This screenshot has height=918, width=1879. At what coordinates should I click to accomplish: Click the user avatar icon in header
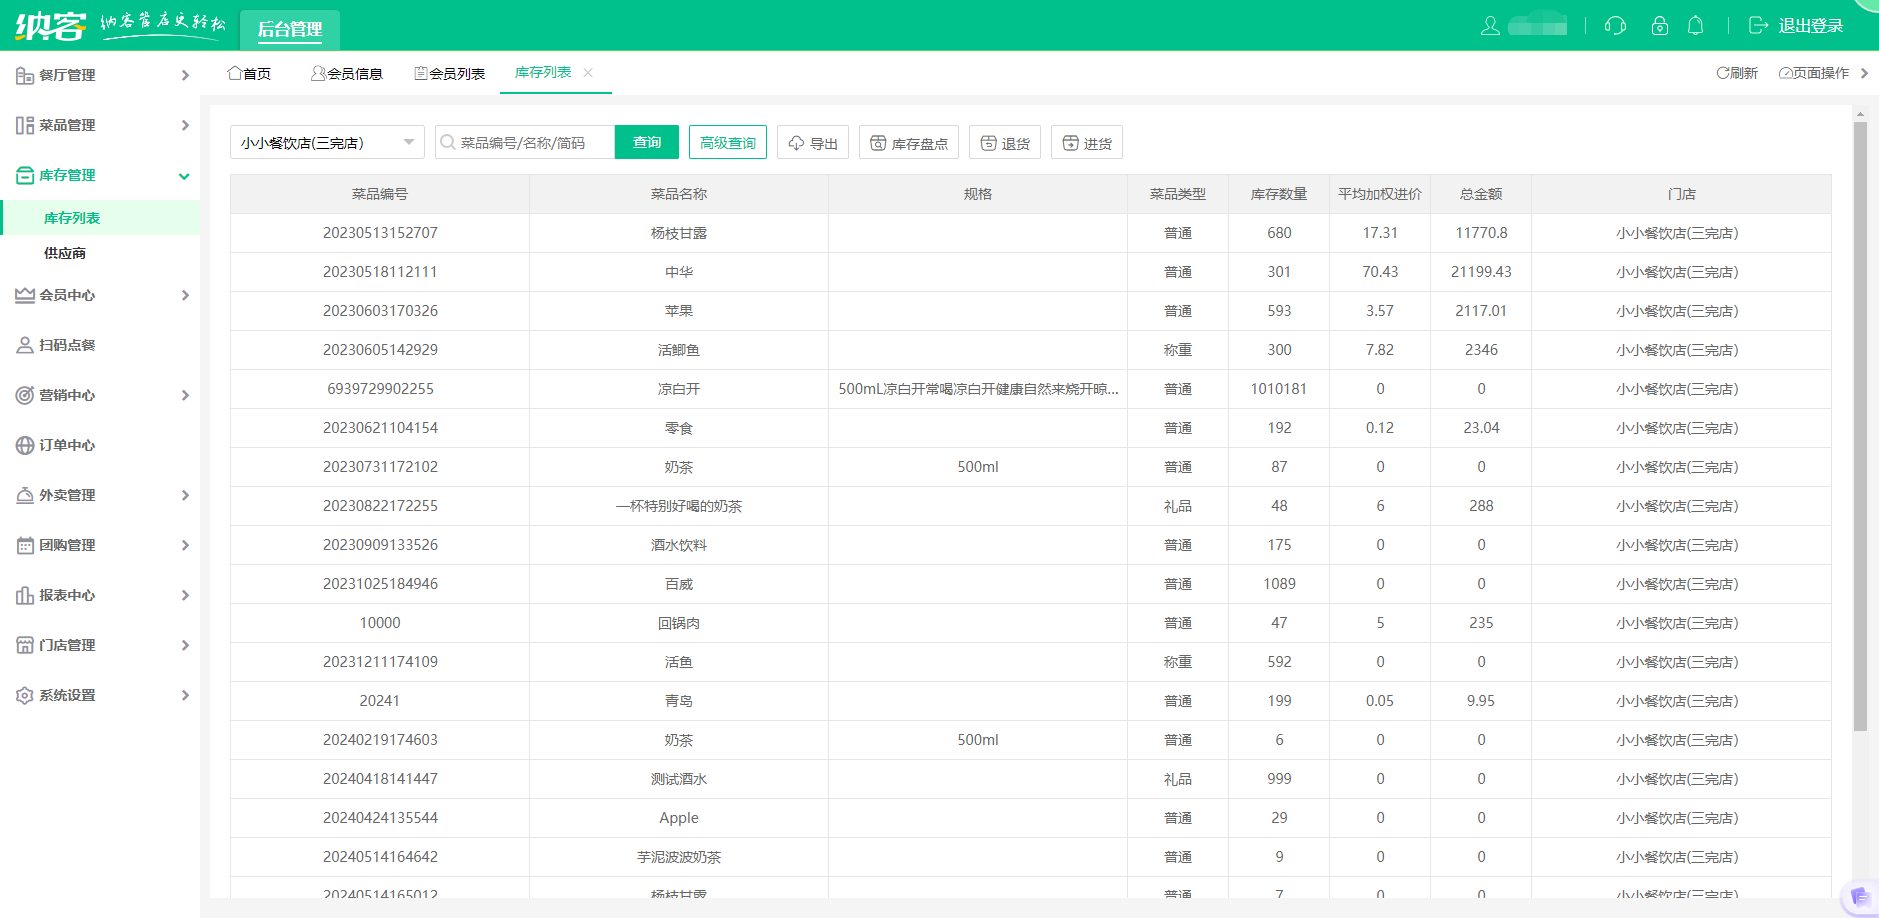coord(1490,26)
